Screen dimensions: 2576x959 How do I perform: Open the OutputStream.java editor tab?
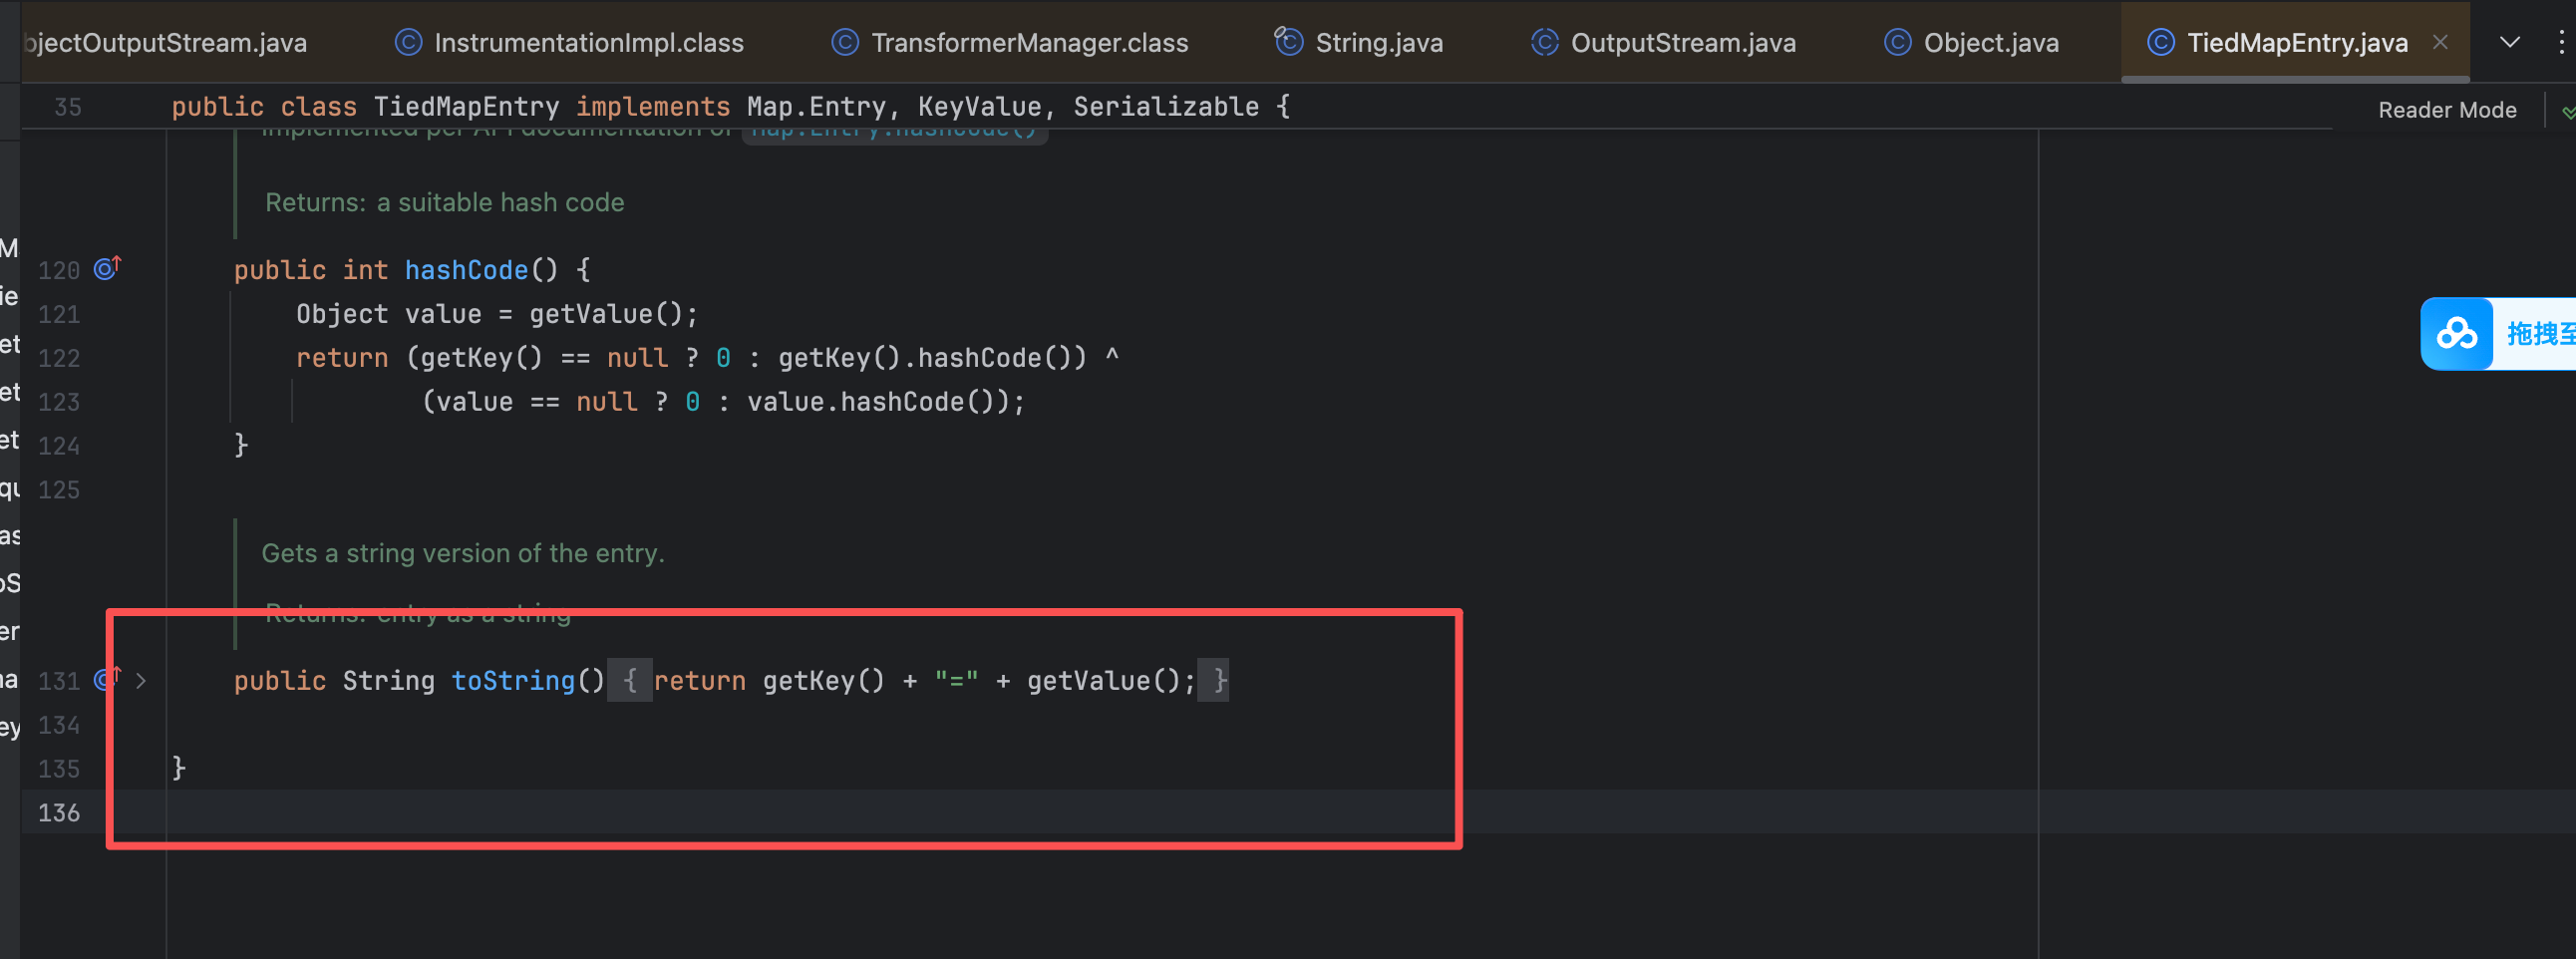(x=1664, y=43)
